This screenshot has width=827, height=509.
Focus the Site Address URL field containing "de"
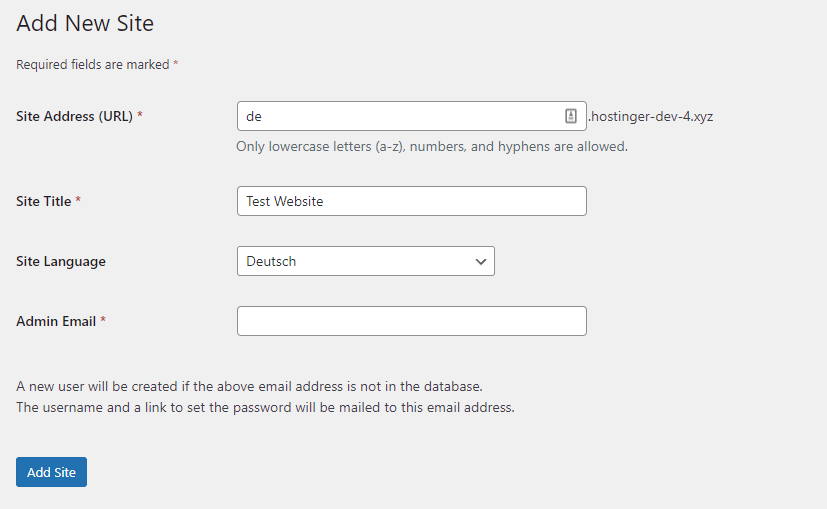point(411,116)
